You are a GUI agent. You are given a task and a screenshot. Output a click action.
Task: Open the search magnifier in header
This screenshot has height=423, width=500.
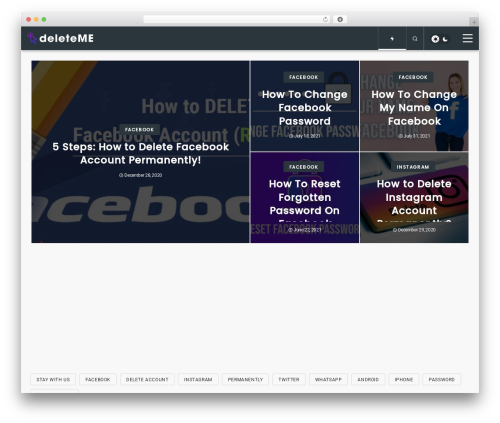(415, 39)
